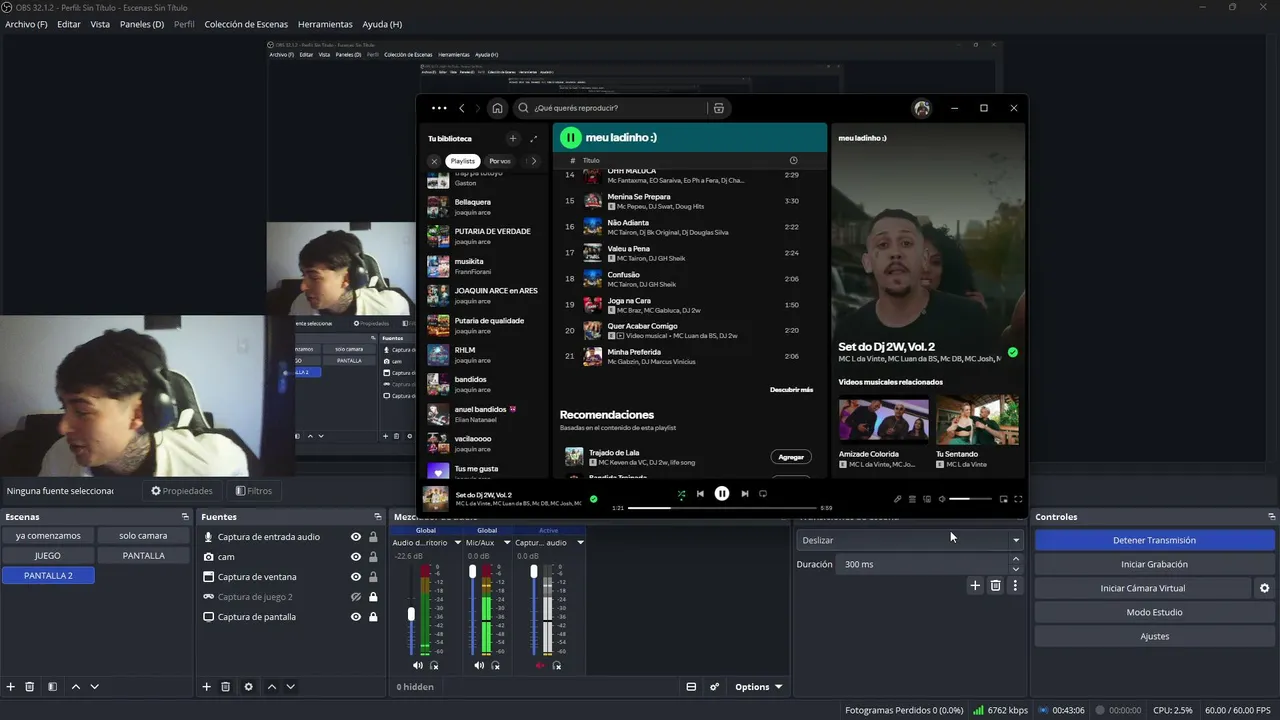Viewport: 1280px width, 720px height.
Task: Unlock the Captura de juego 2 source
Action: click(373, 597)
